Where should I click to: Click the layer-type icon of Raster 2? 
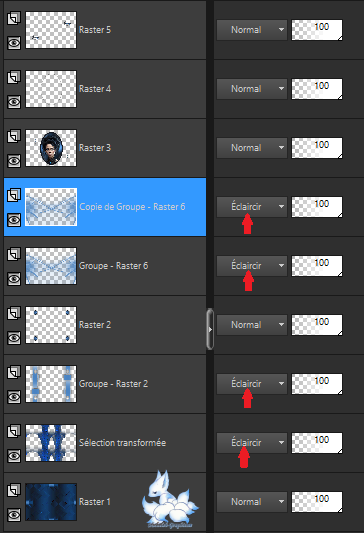pyautogui.click(x=14, y=313)
